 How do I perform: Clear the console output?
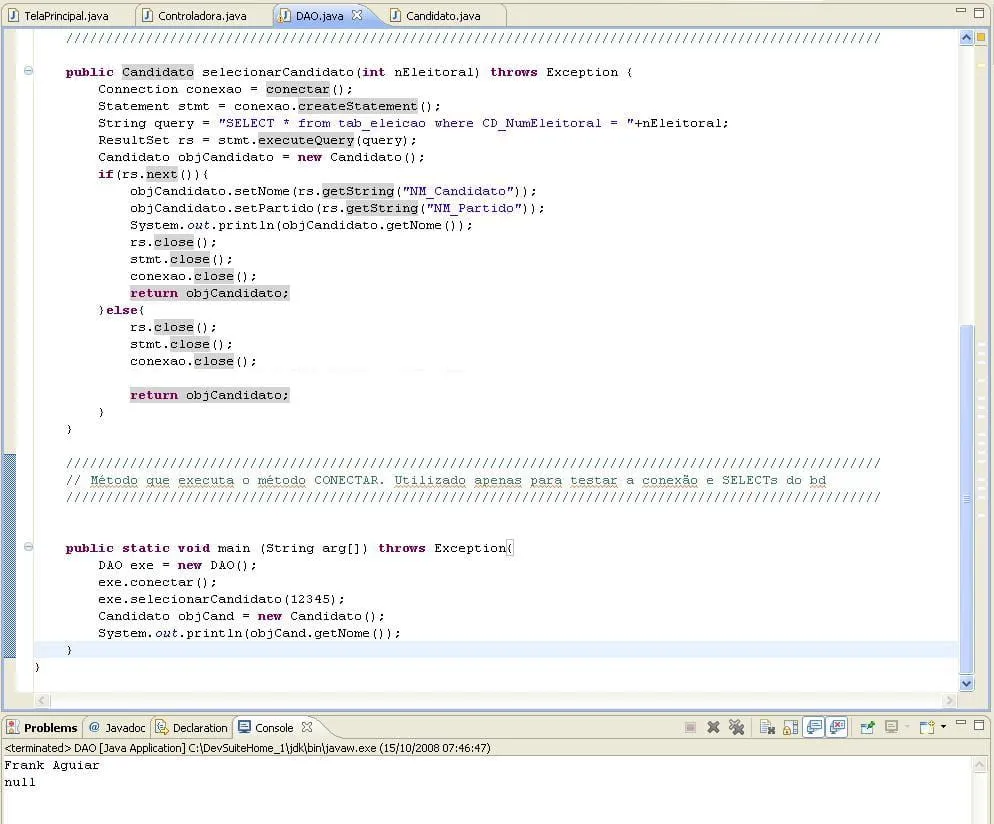767,728
